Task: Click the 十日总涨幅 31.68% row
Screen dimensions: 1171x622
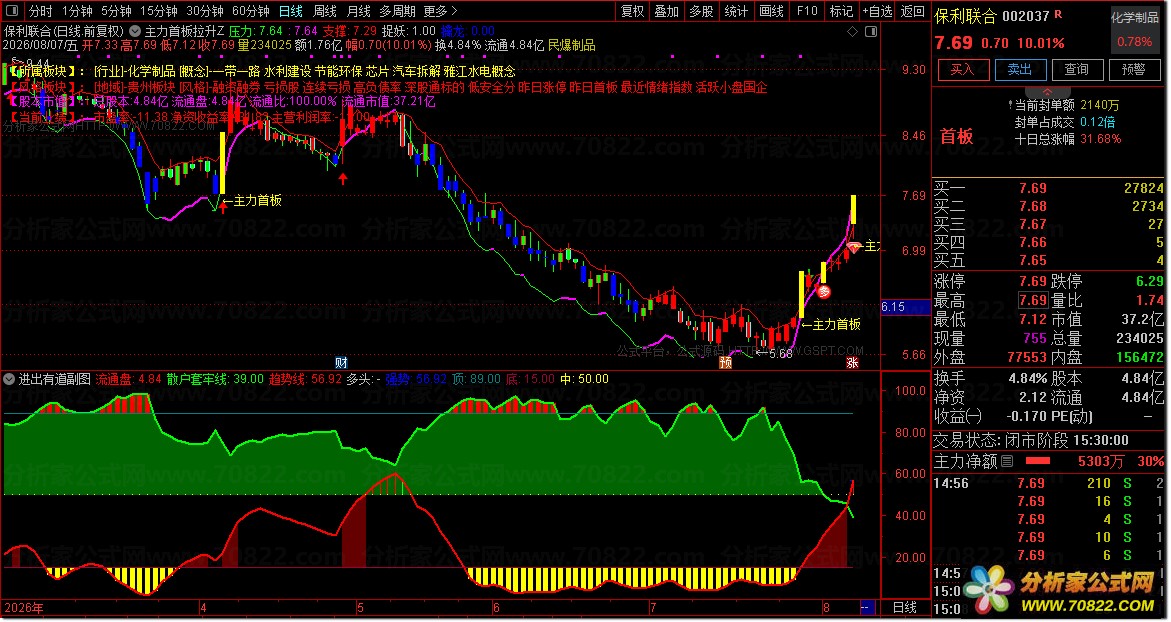Action: [x=1067, y=139]
